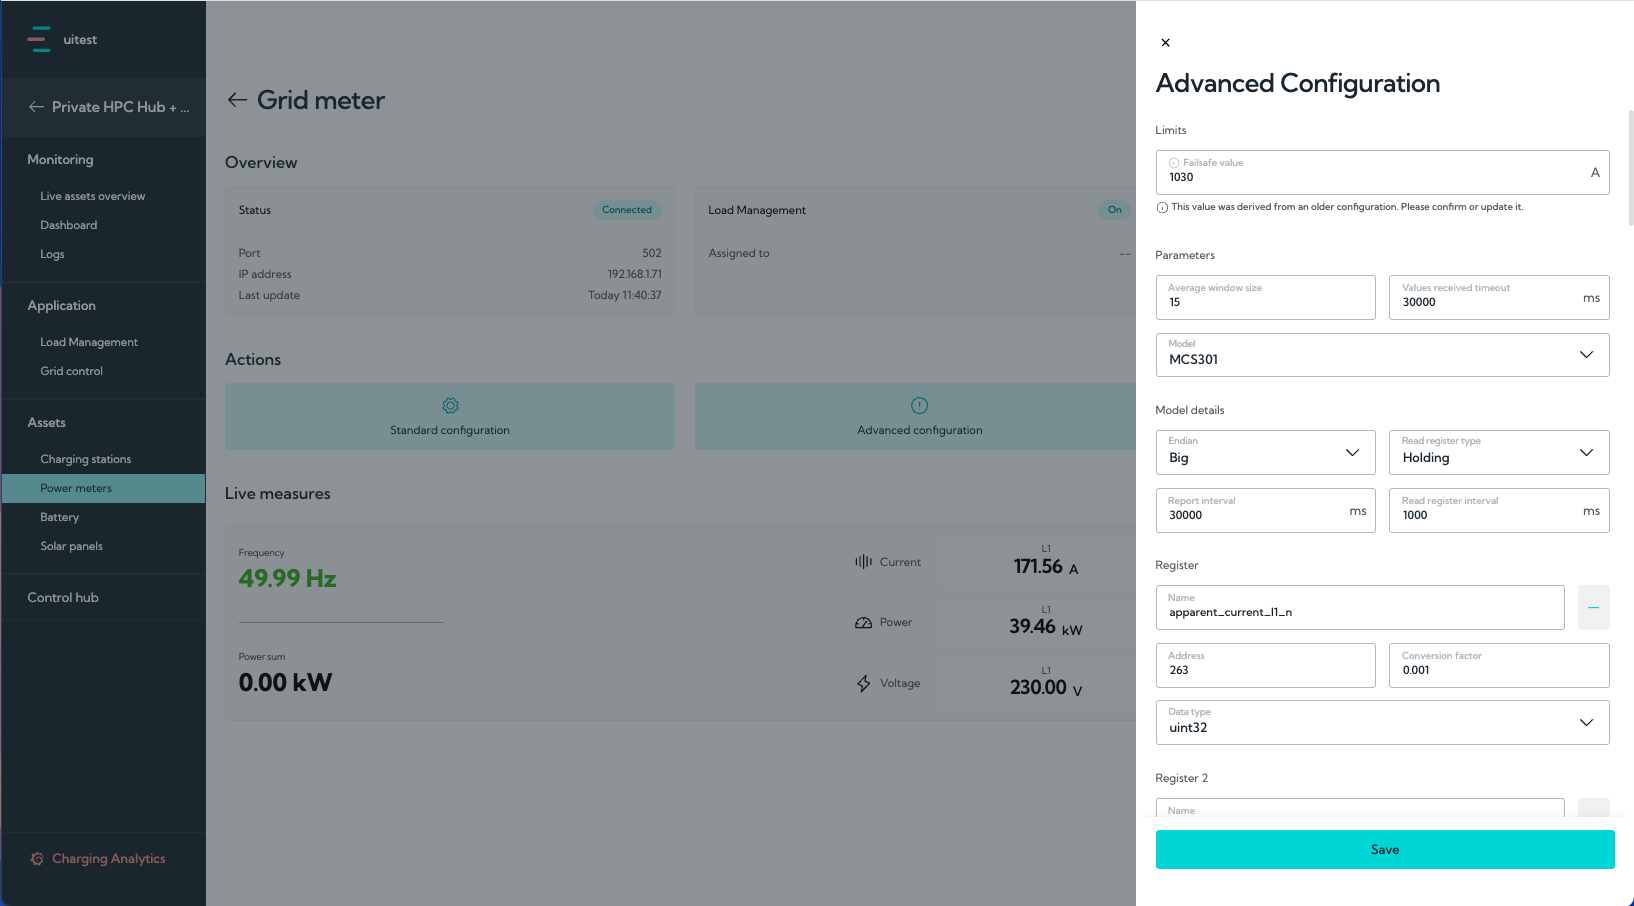Click the Failsafe value input field
The height and width of the screenshot is (906, 1634).
tap(1382, 172)
